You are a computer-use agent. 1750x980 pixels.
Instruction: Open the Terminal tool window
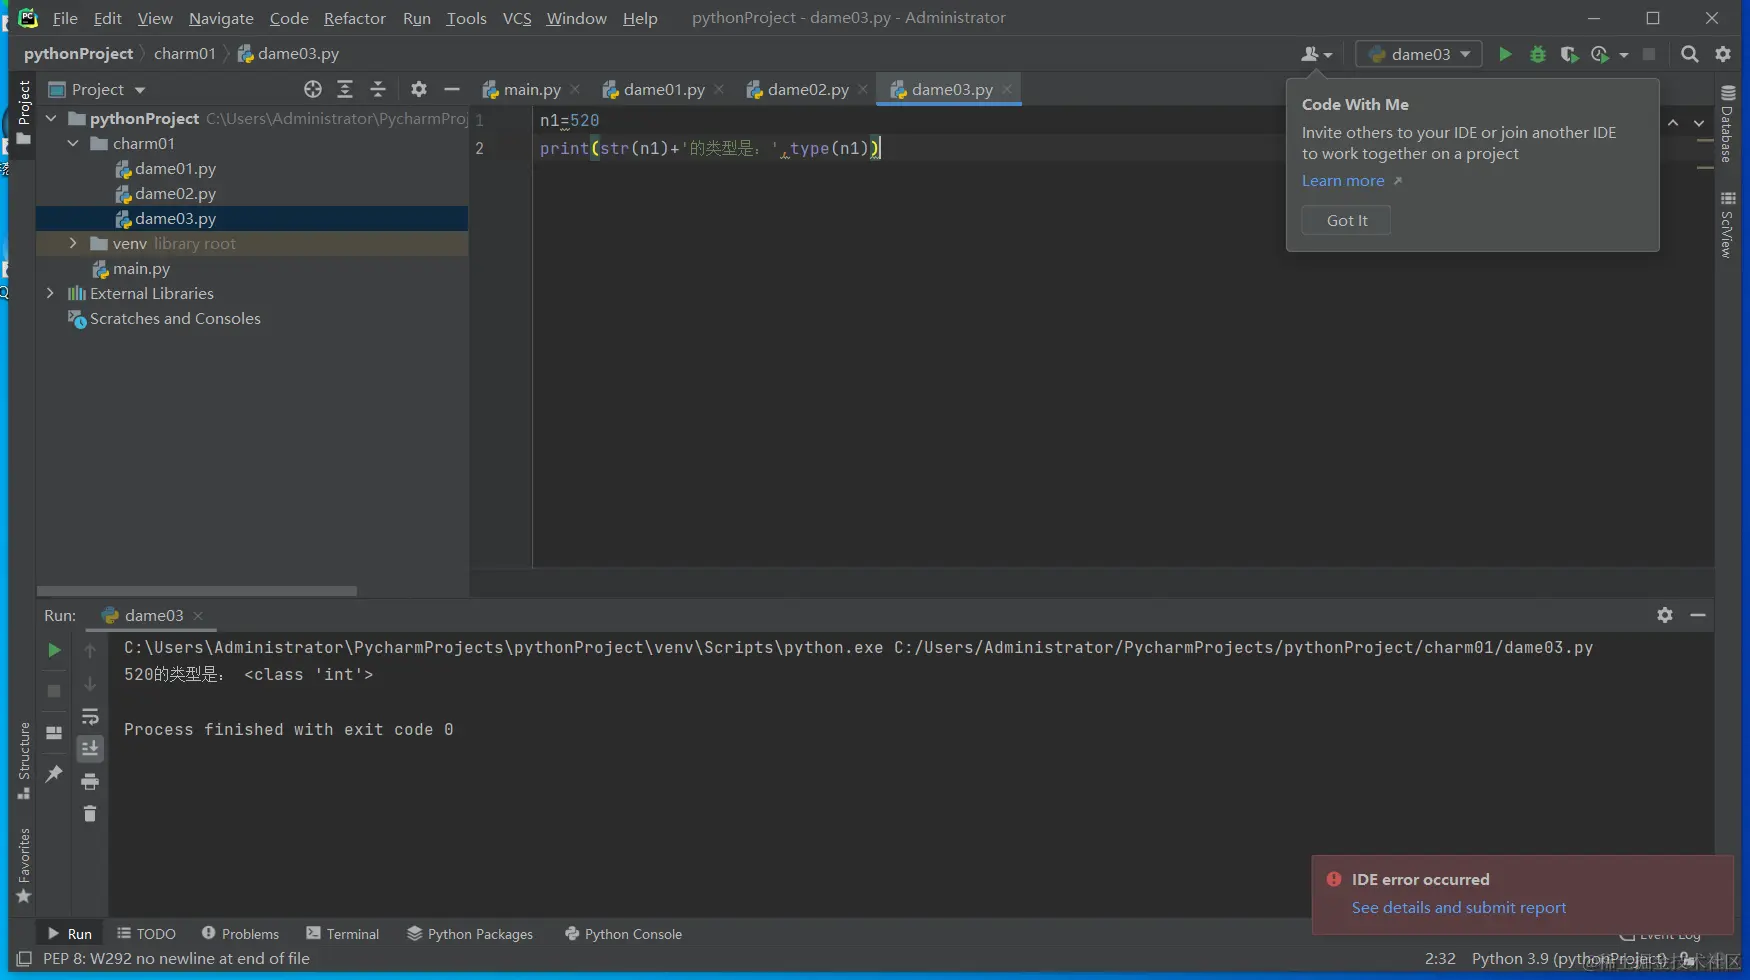(343, 933)
